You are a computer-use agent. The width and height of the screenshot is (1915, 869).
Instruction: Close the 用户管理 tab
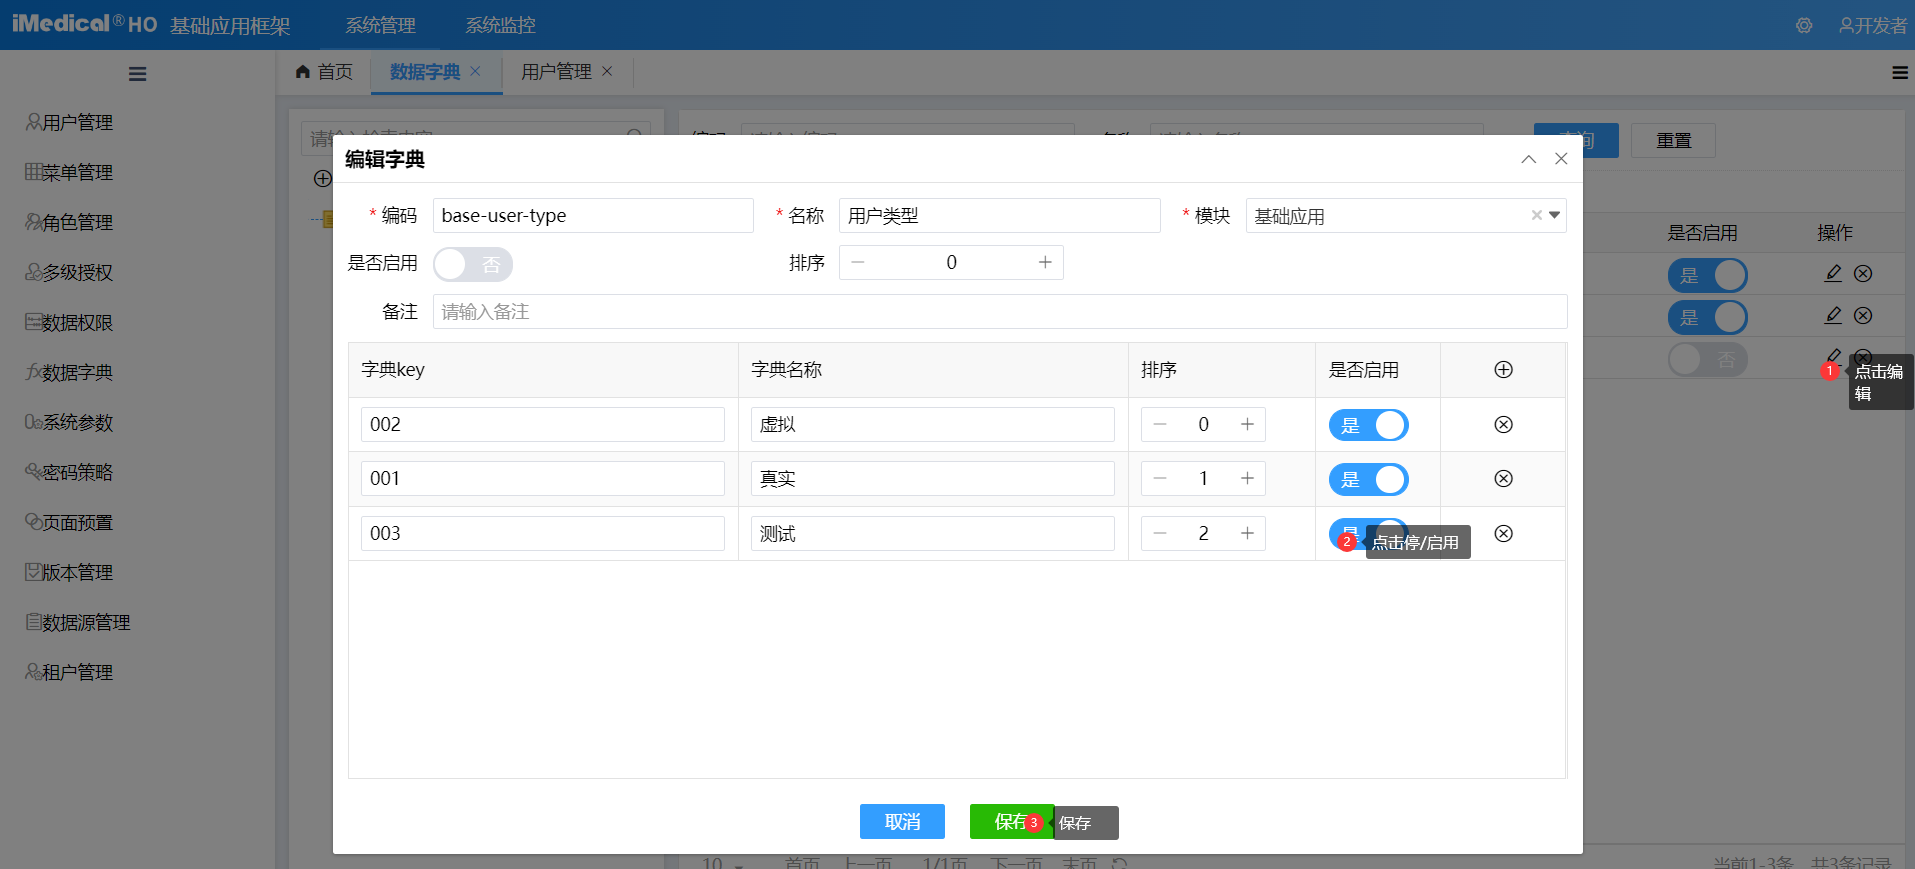tap(607, 71)
